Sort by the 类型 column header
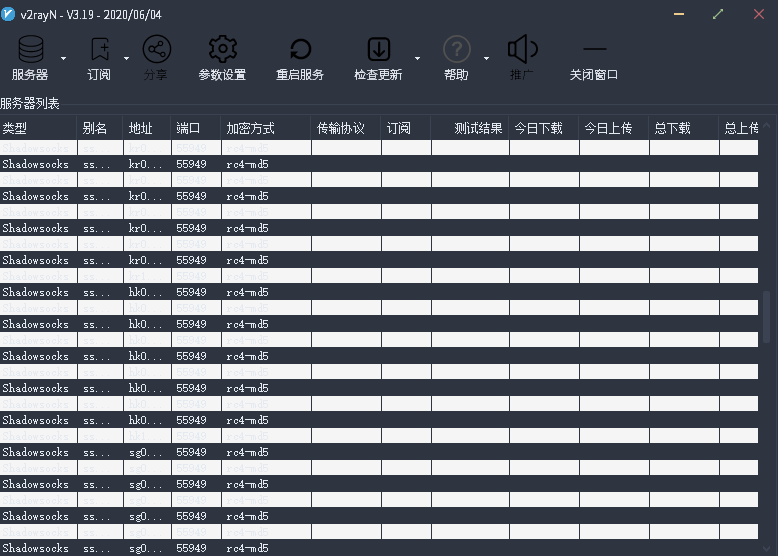The height and width of the screenshot is (556, 778). tap(38, 128)
